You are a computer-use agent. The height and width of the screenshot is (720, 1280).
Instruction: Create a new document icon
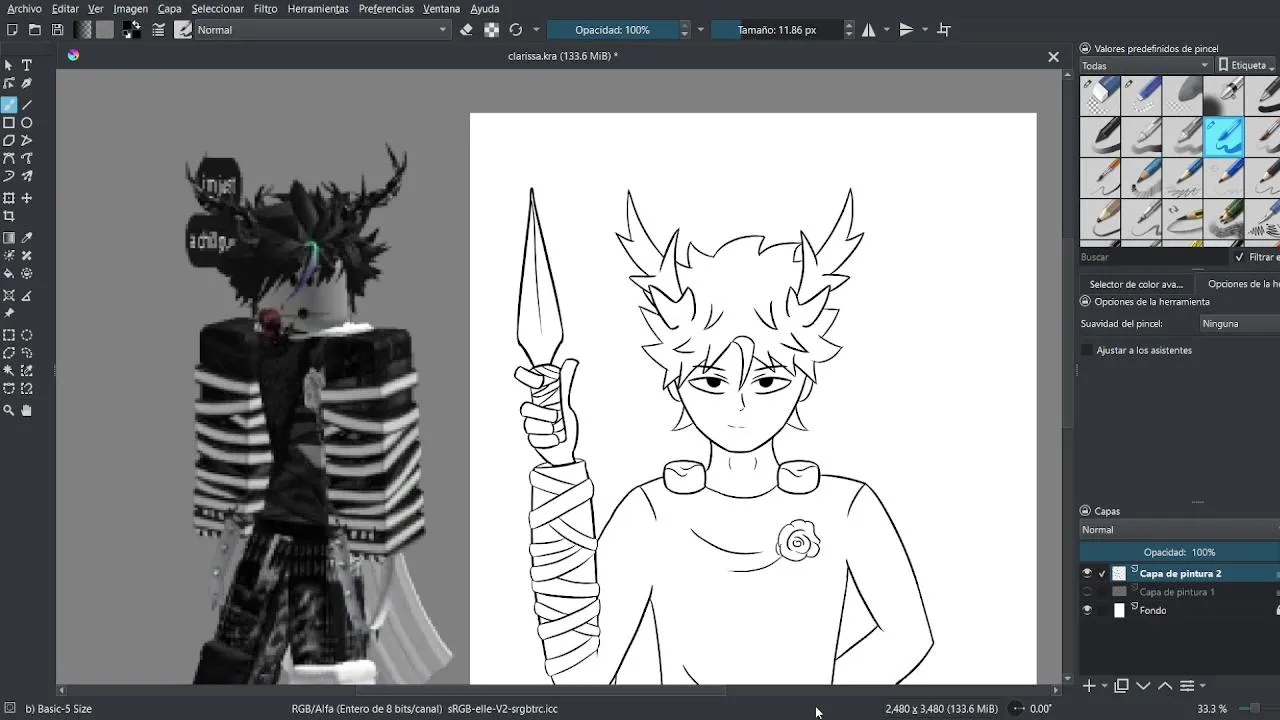[x=12, y=30]
